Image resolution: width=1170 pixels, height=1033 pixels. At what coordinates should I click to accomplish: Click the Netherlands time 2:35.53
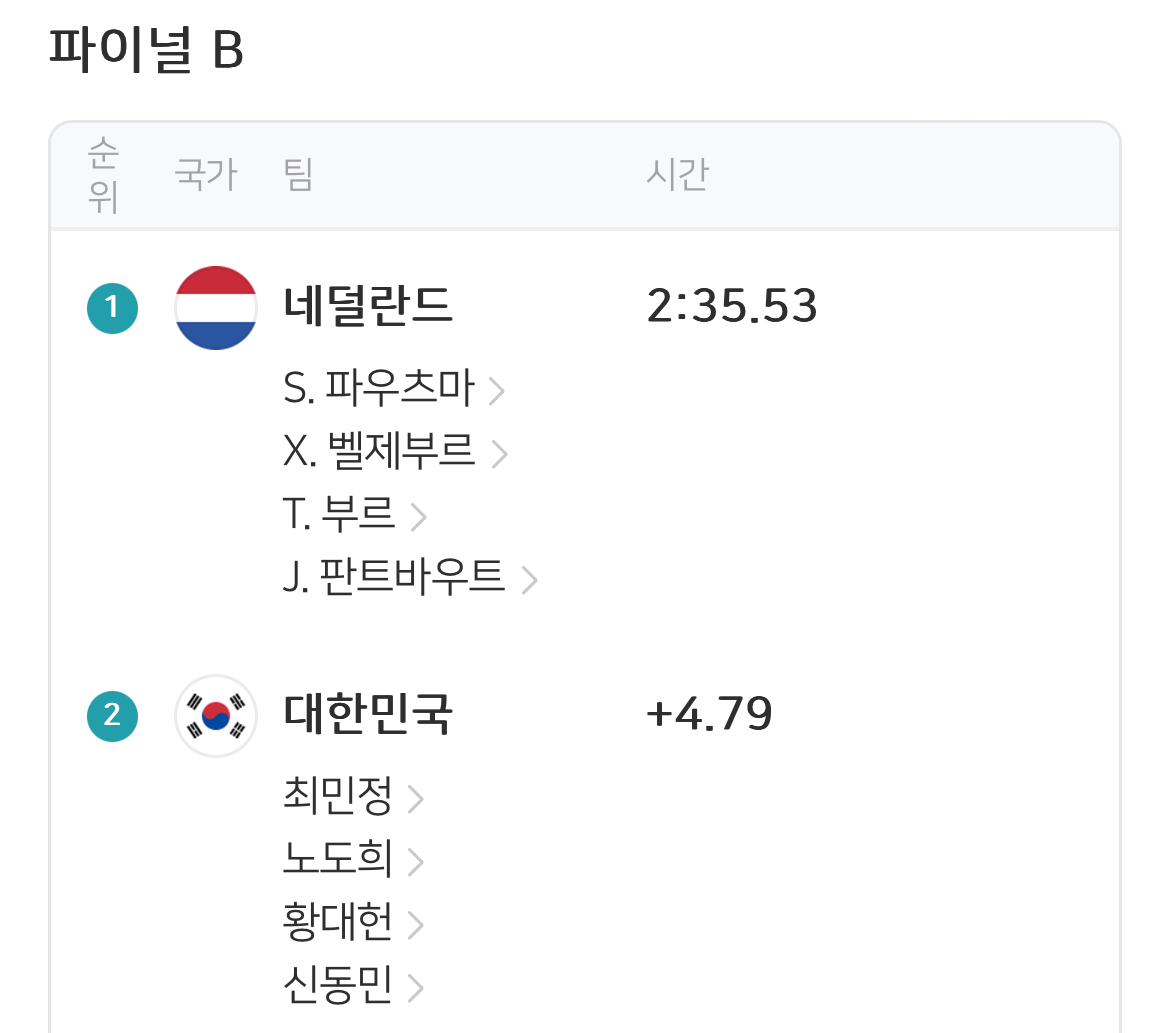tap(732, 307)
